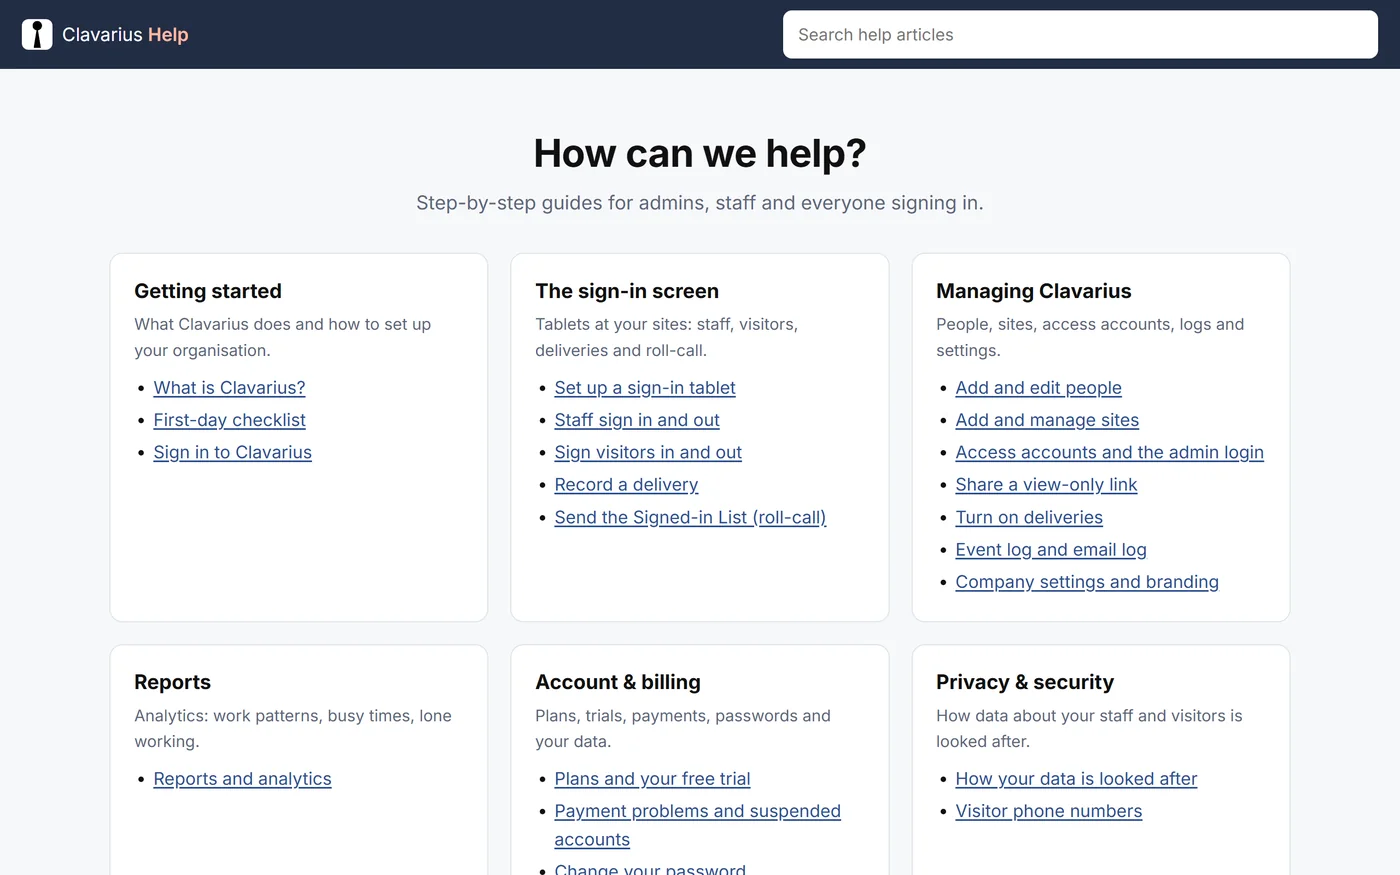Open Share a view-only link article

[1046, 485]
